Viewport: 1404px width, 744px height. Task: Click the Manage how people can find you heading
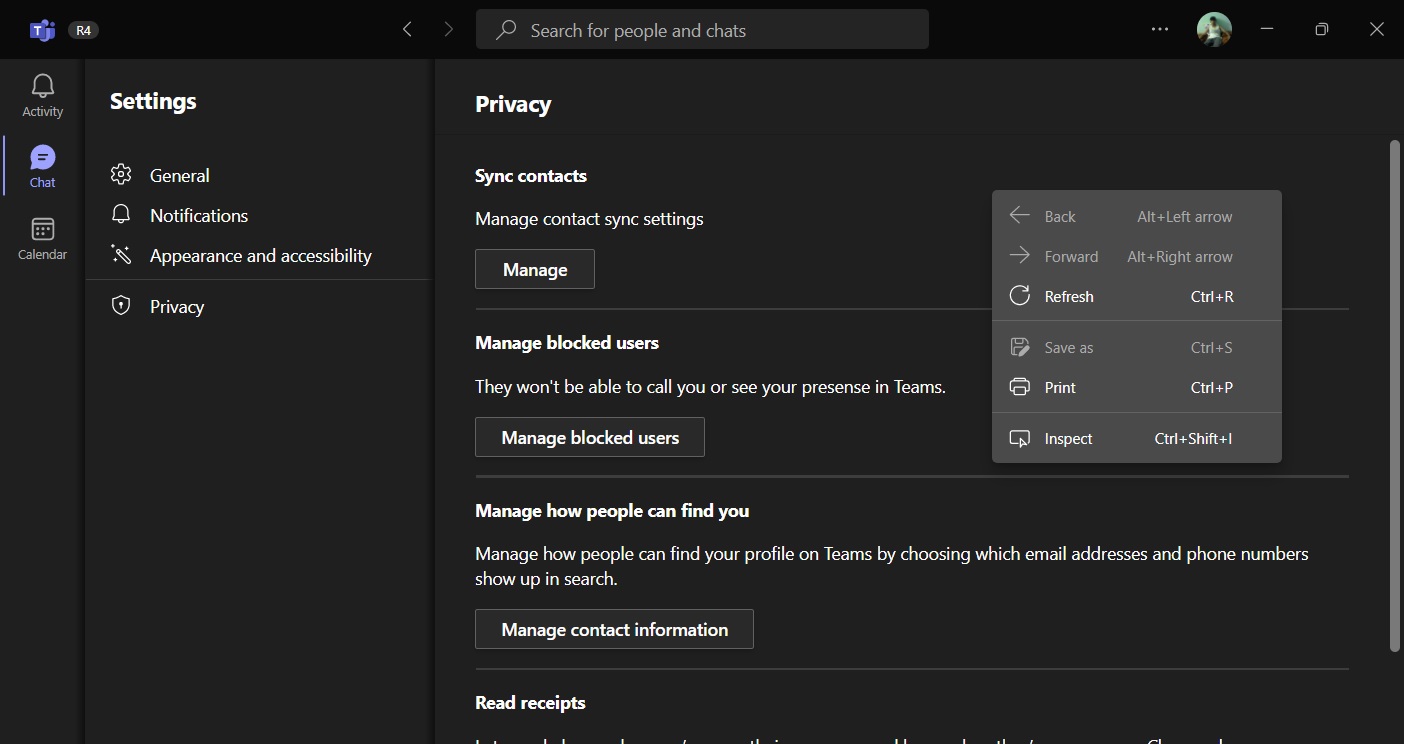612,510
